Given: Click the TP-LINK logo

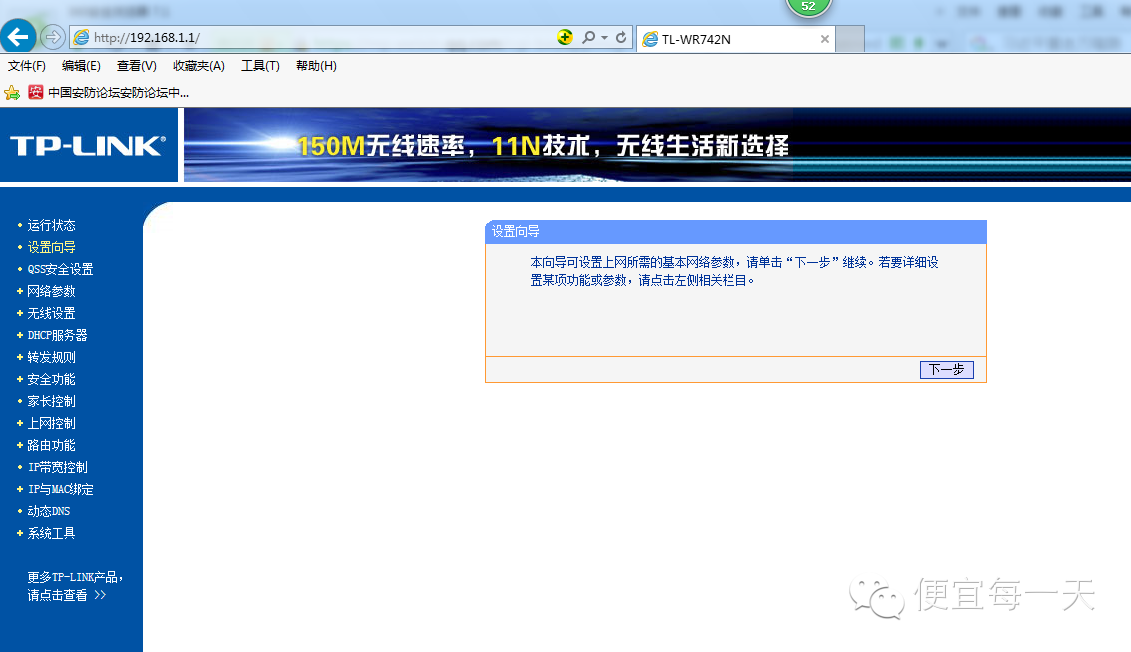Looking at the screenshot, I should 88,146.
